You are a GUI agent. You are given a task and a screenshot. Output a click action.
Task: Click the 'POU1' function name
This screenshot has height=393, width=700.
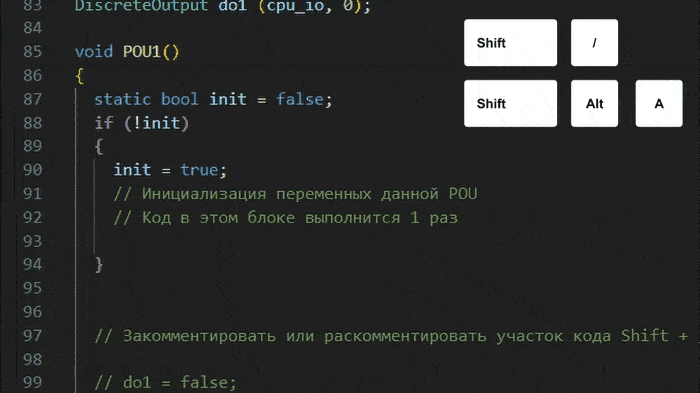click(x=142, y=52)
